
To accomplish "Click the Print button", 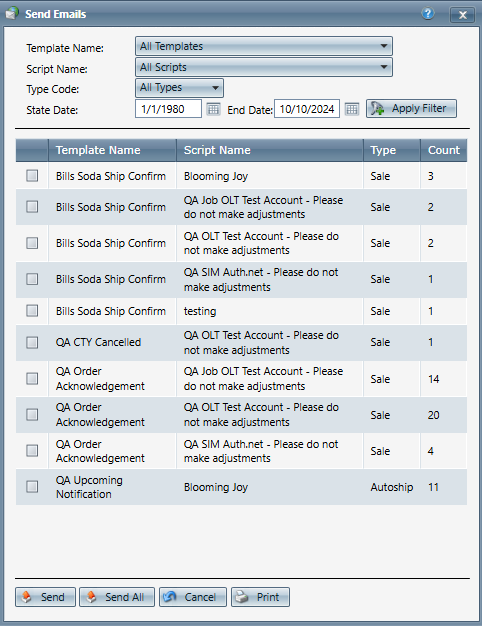I will pyautogui.click(x=260, y=597).
